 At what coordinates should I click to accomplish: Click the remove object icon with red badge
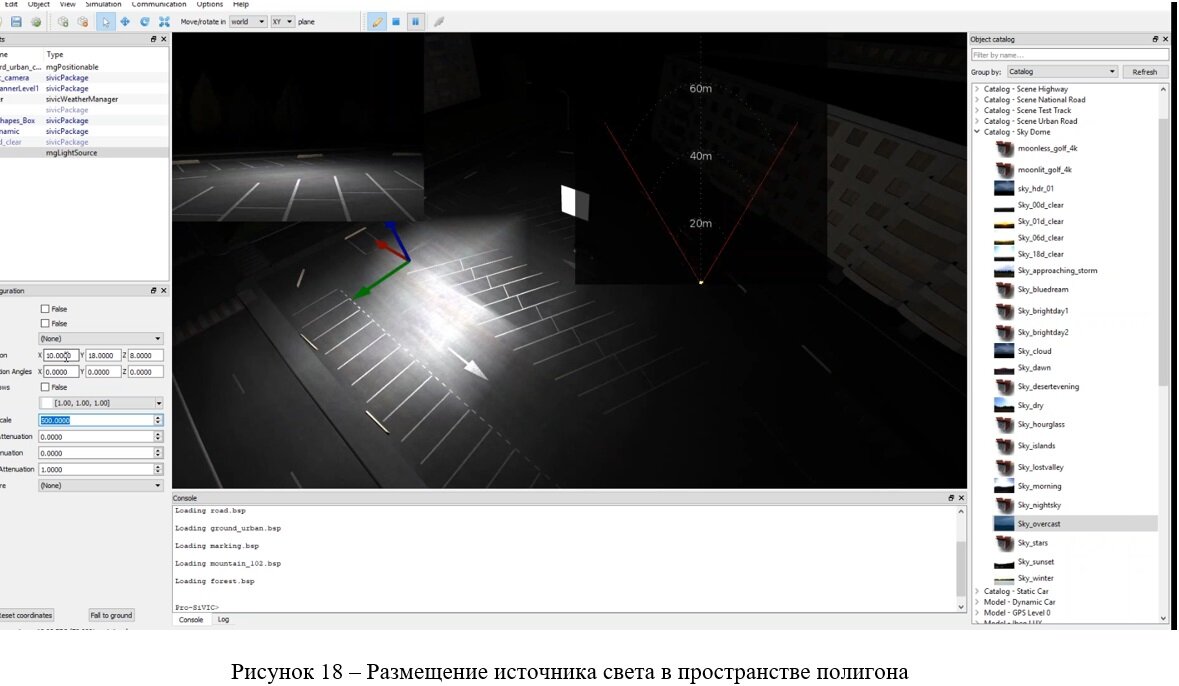[x=83, y=22]
